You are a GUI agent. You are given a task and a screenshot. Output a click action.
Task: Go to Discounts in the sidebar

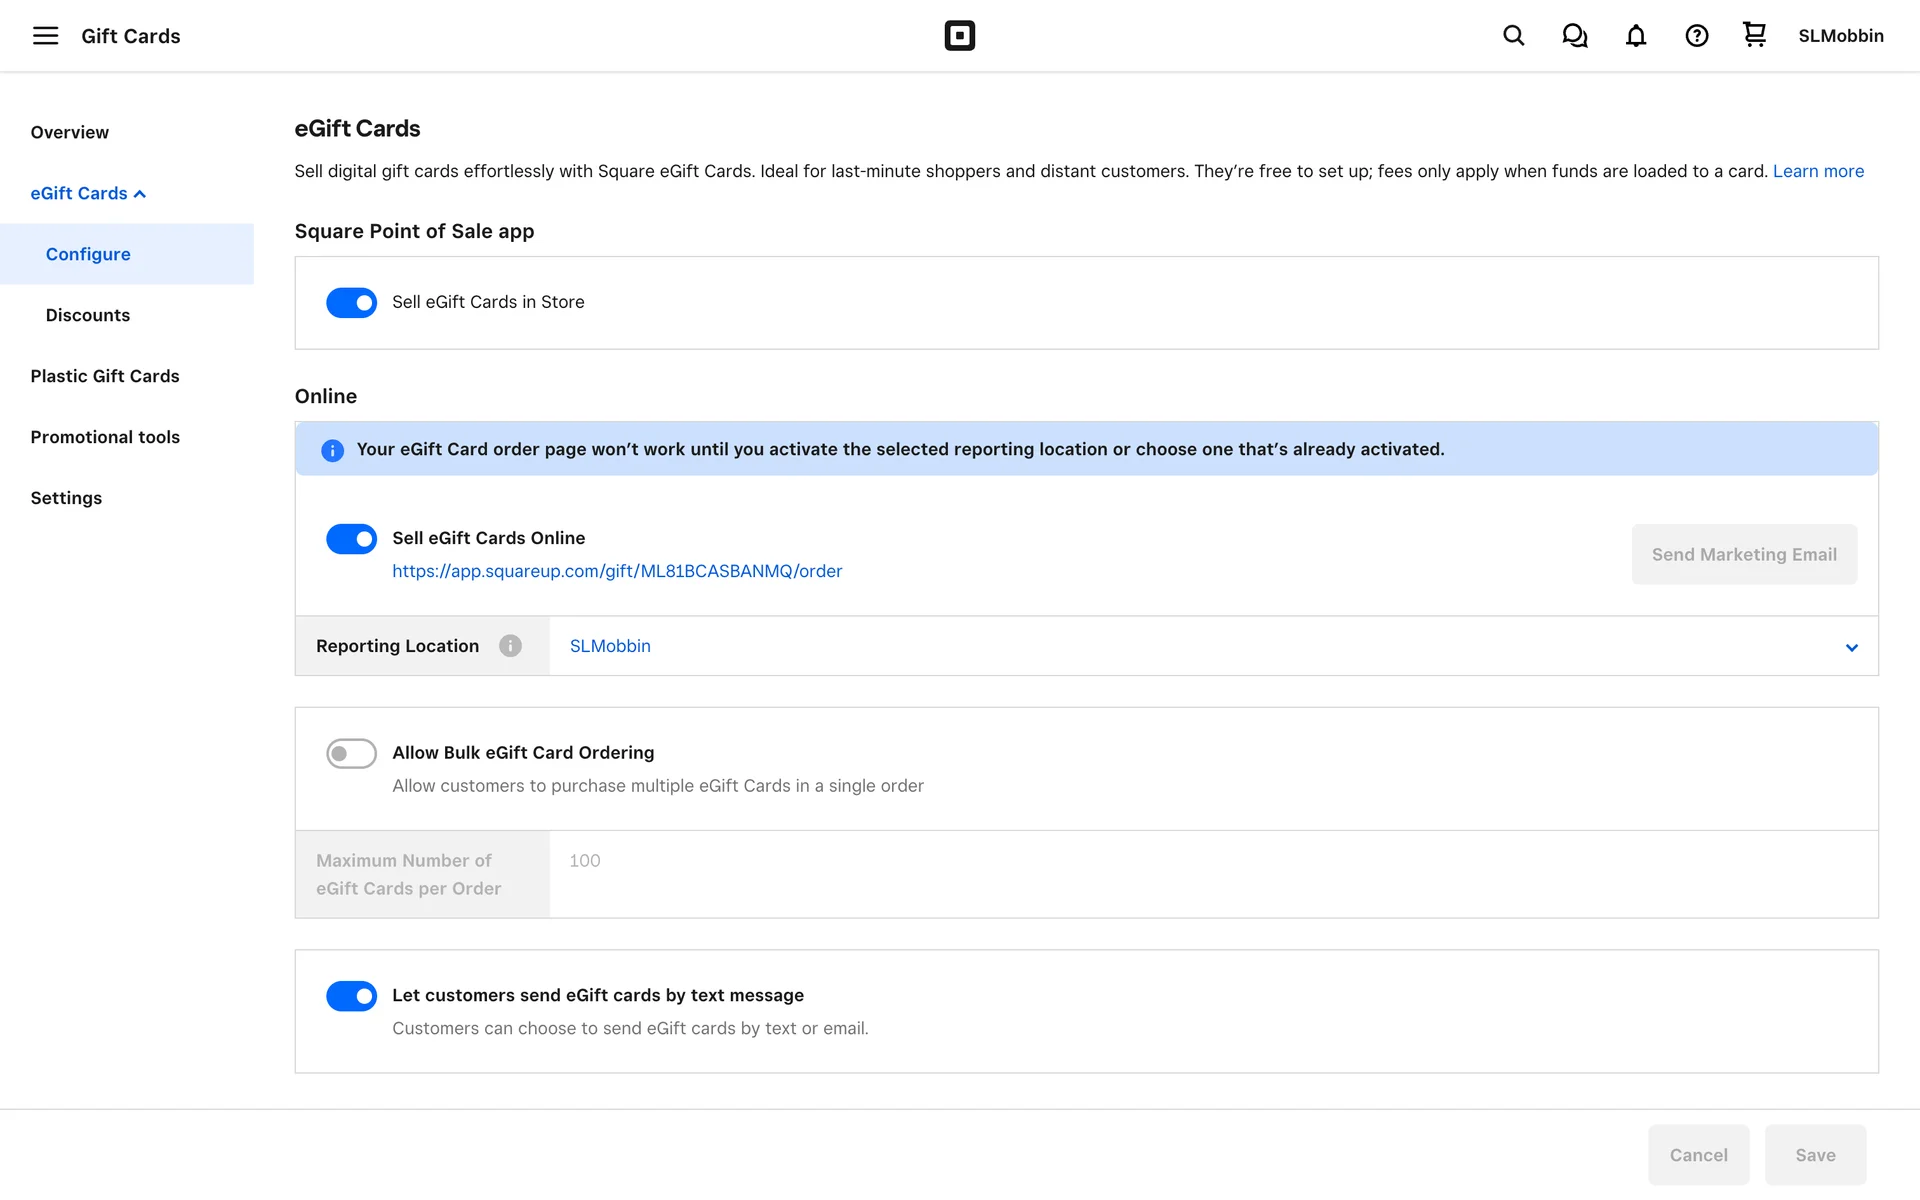(88, 315)
